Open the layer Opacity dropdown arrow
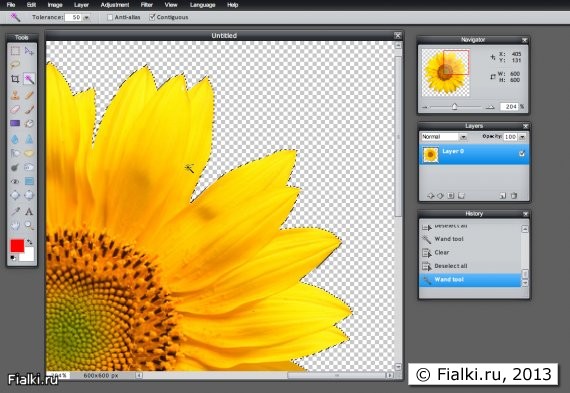This screenshot has width=570, height=393. coord(522,137)
